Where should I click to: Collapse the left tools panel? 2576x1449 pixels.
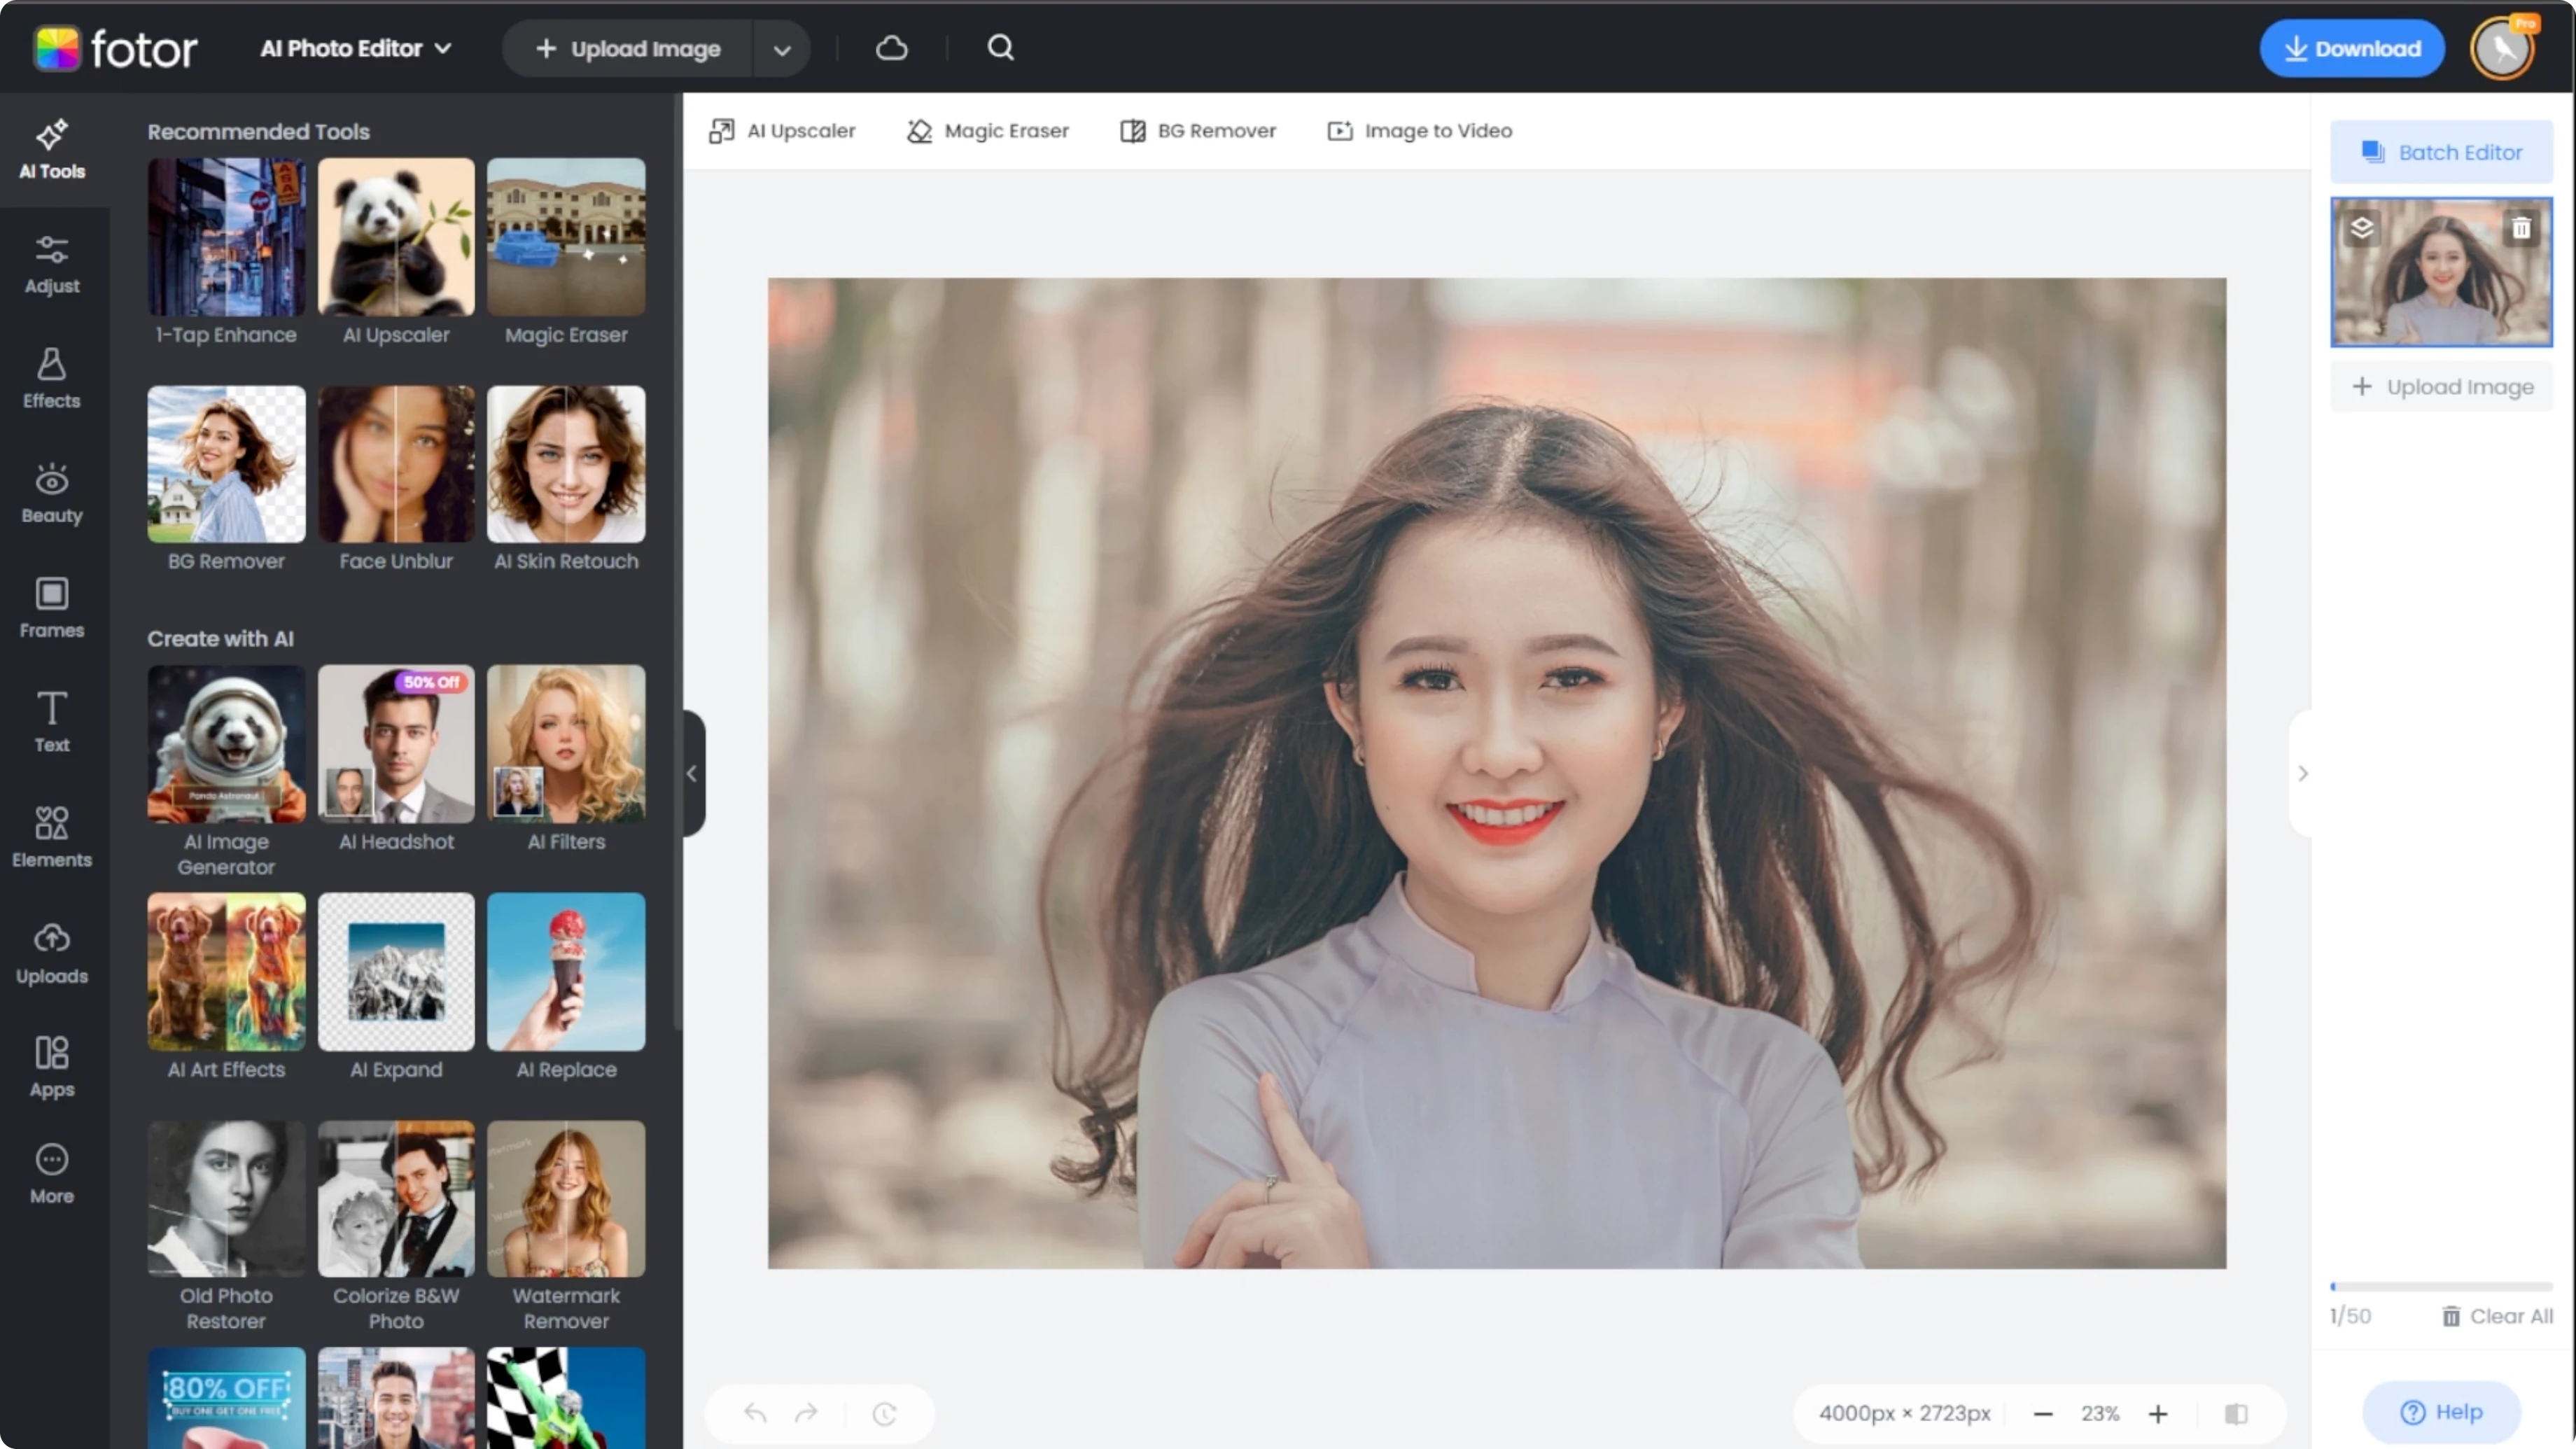tap(692, 773)
